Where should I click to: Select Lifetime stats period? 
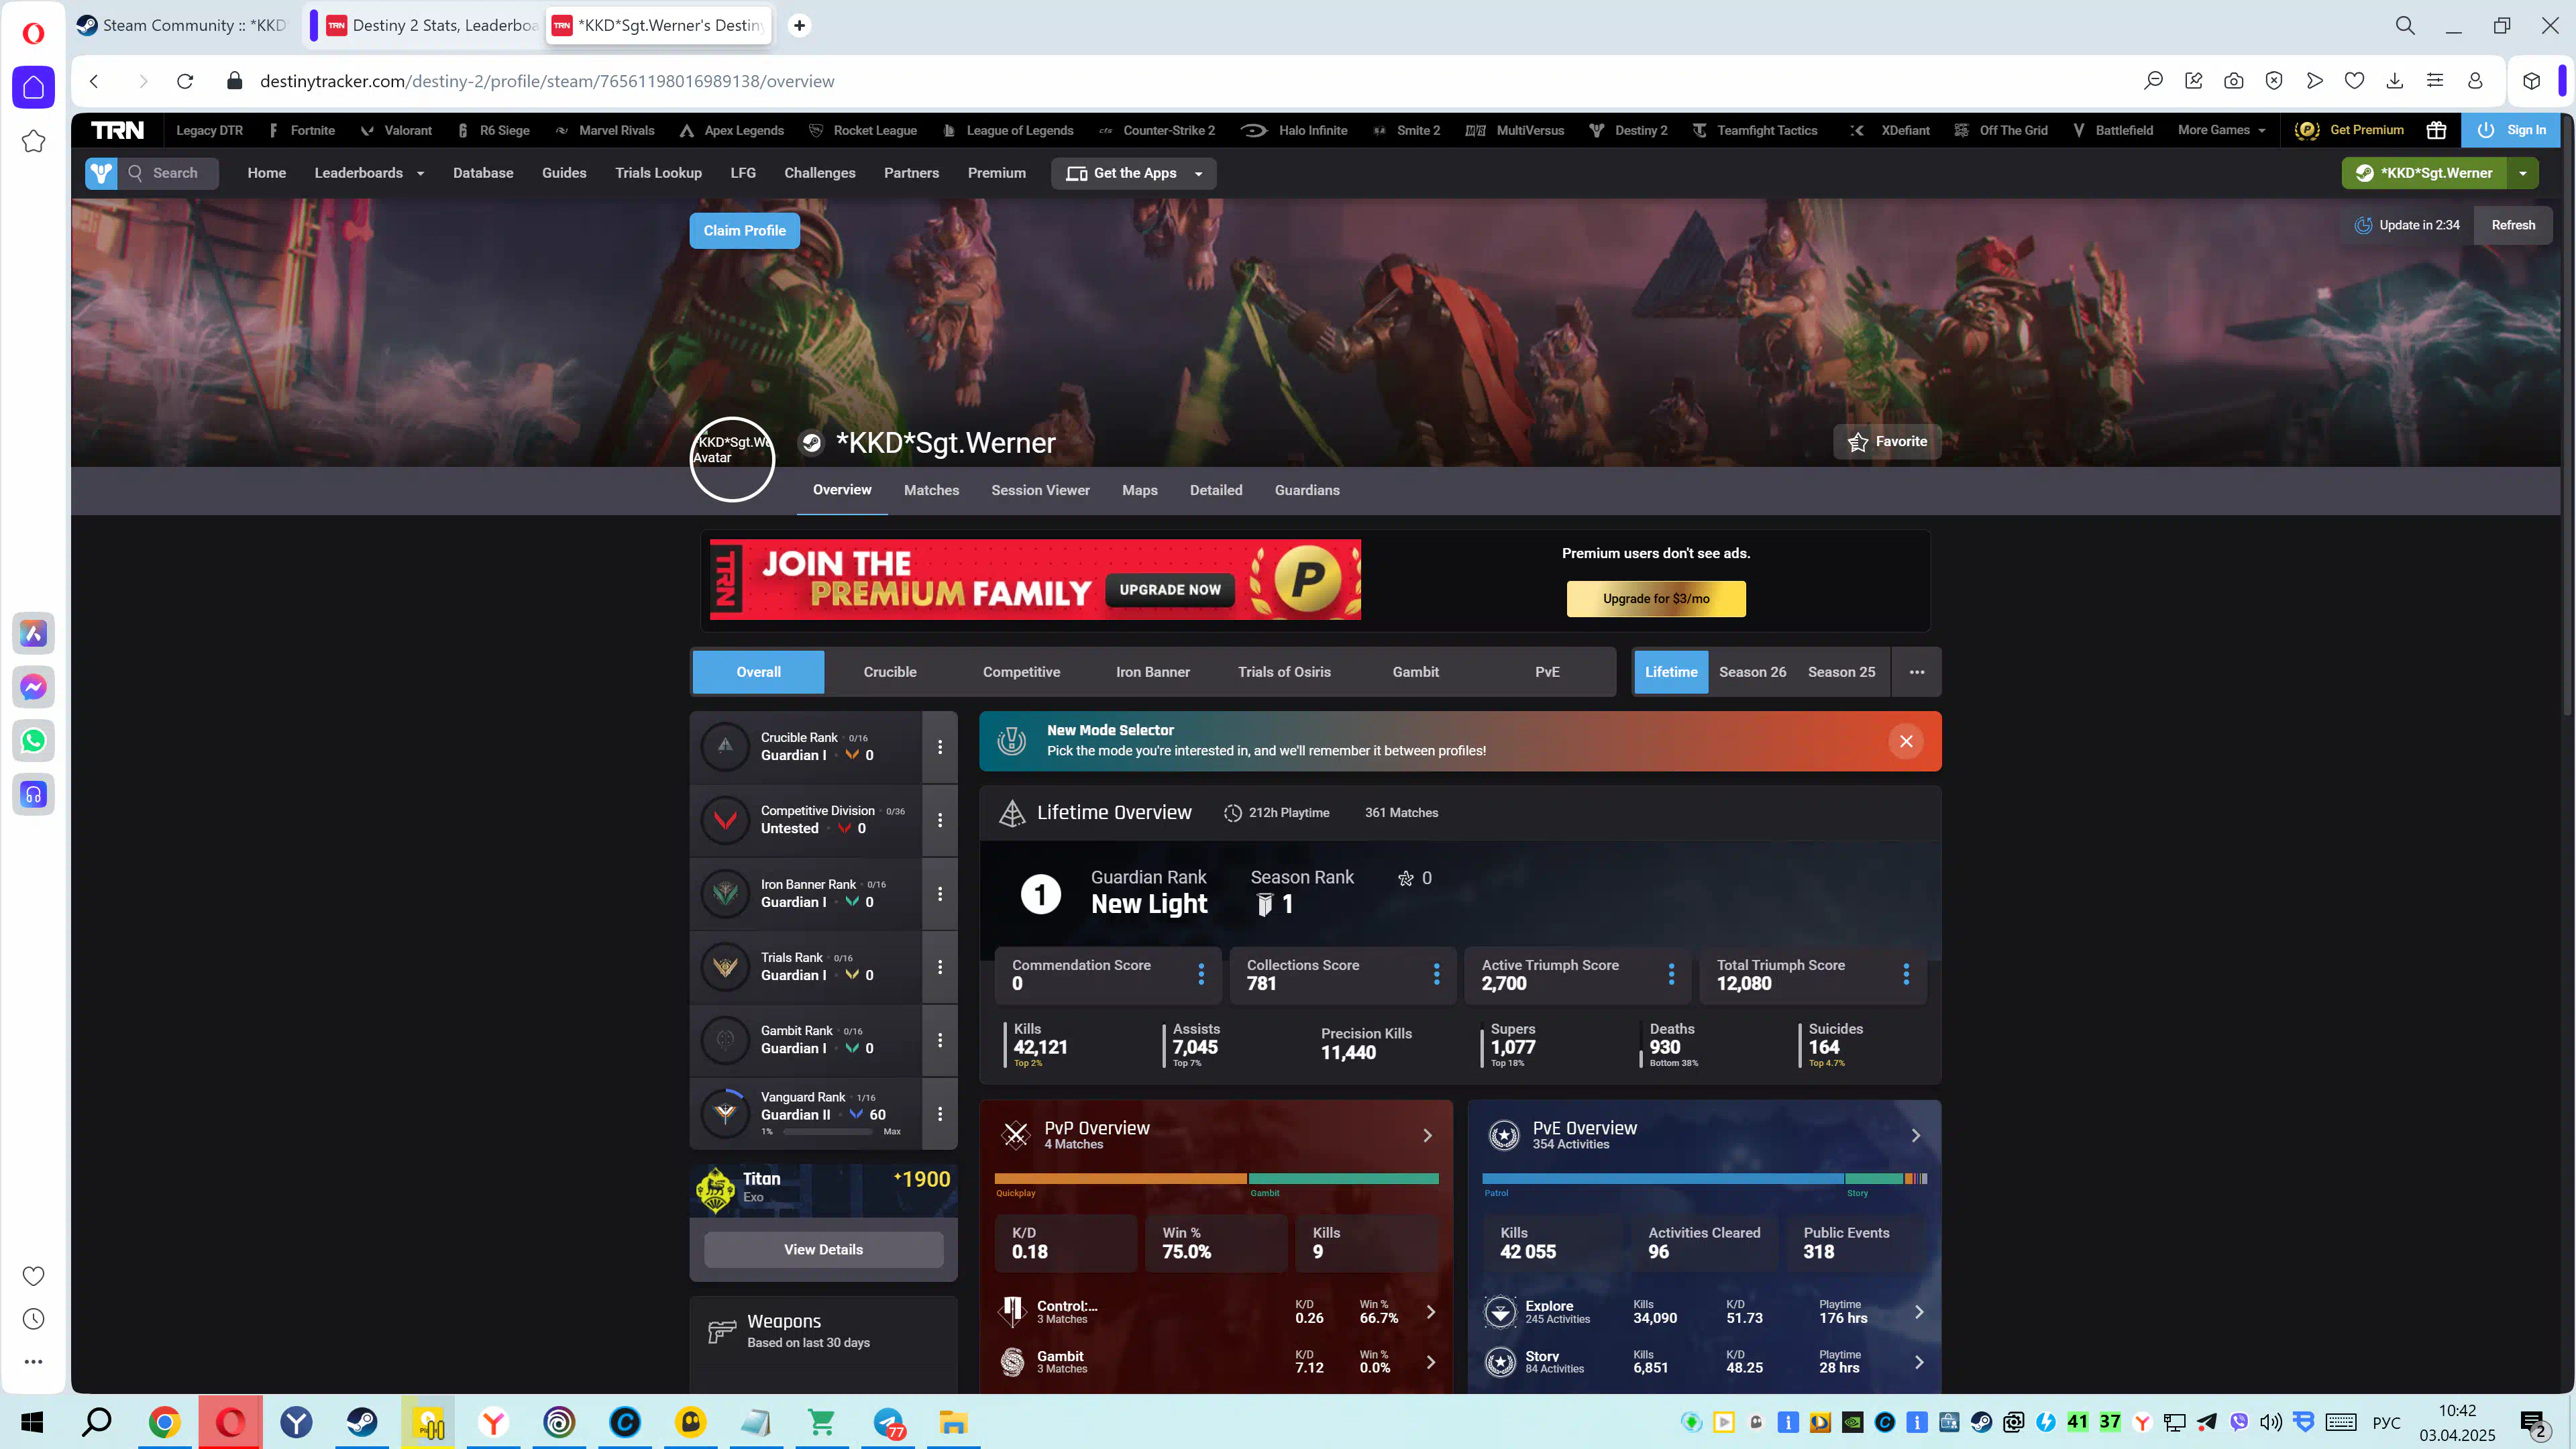1671,672
